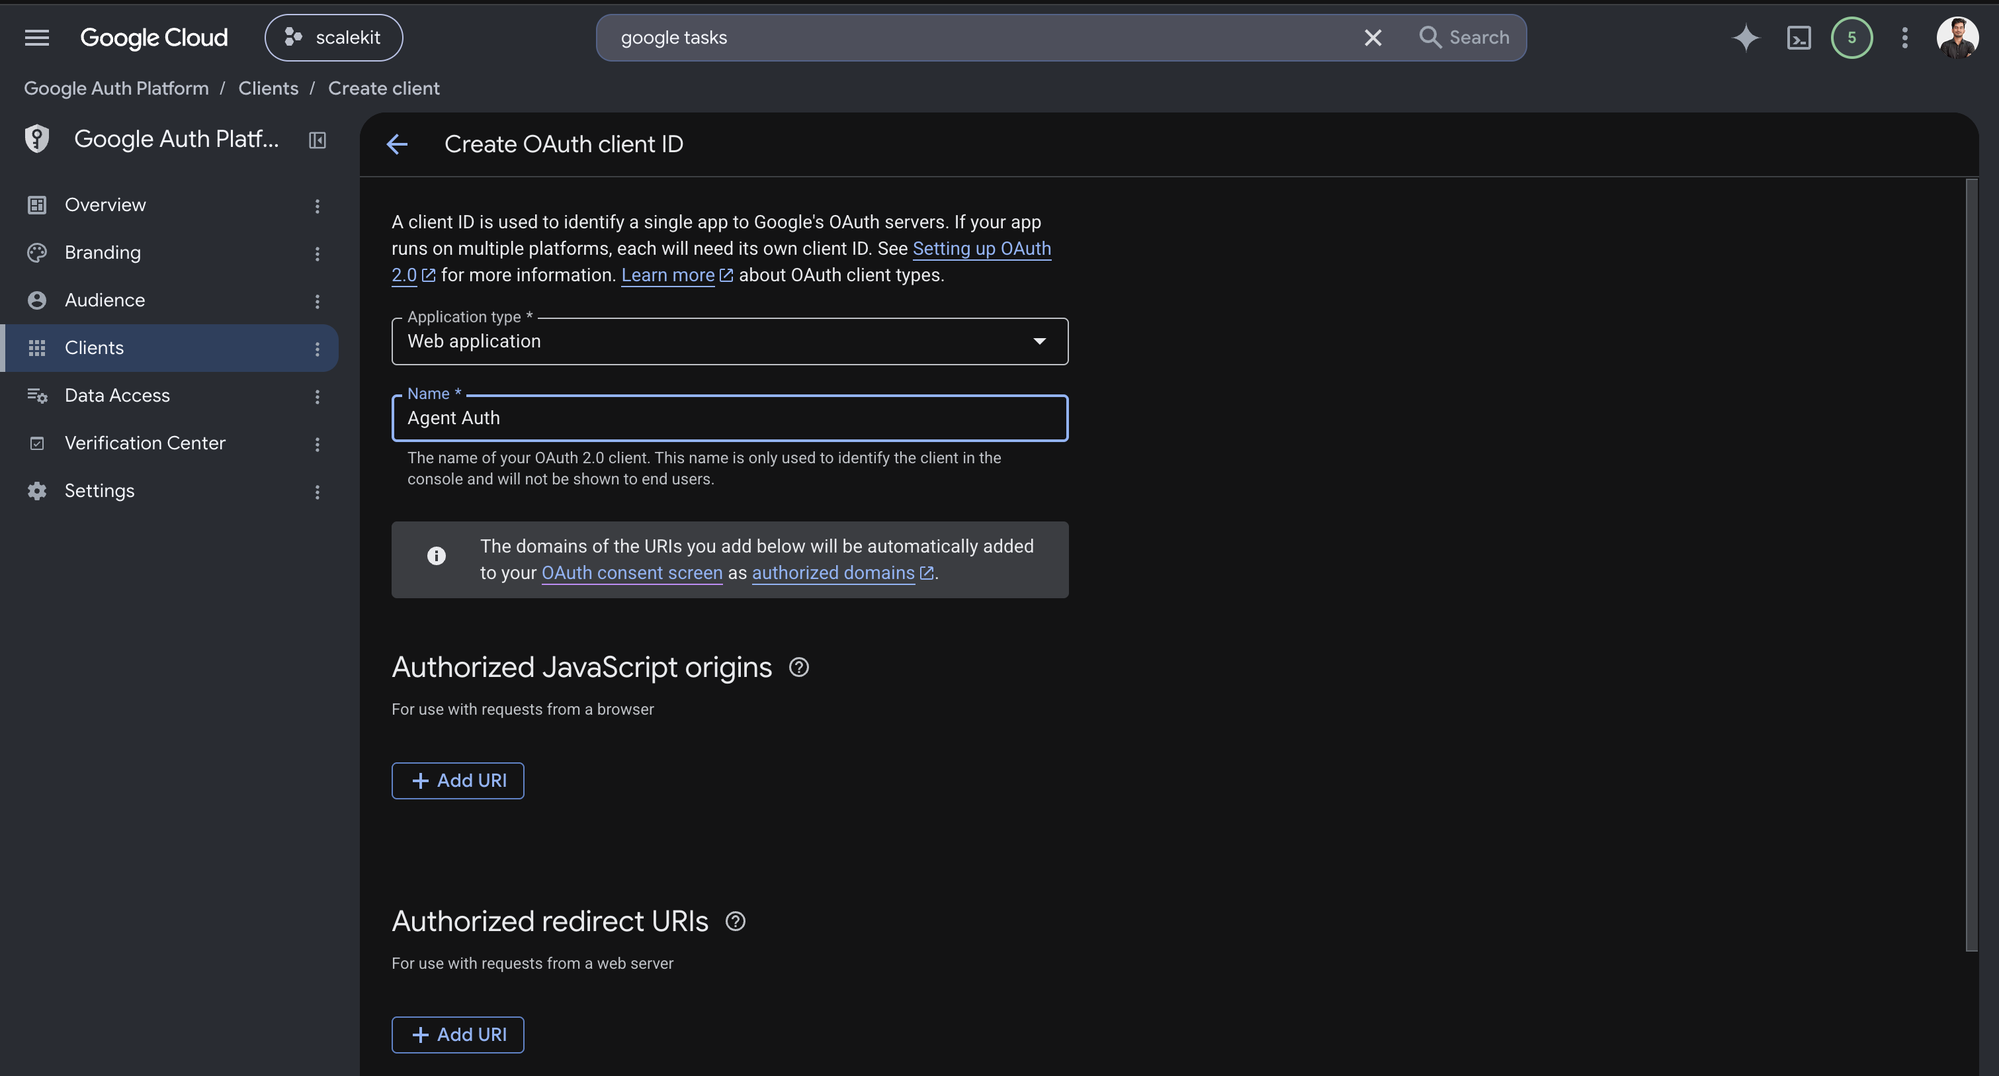The height and width of the screenshot is (1076, 1999).
Task: Open the Data Access page
Action: [x=117, y=396]
